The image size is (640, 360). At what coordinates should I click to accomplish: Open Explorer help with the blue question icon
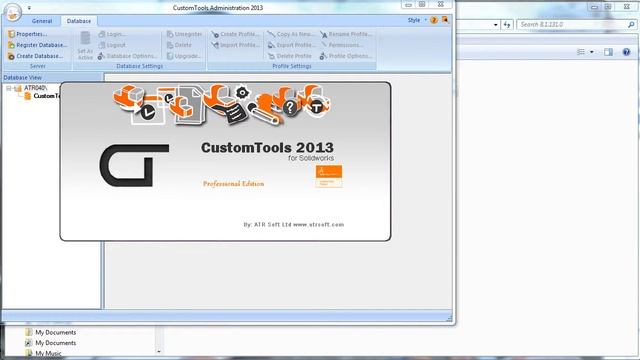[627, 52]
